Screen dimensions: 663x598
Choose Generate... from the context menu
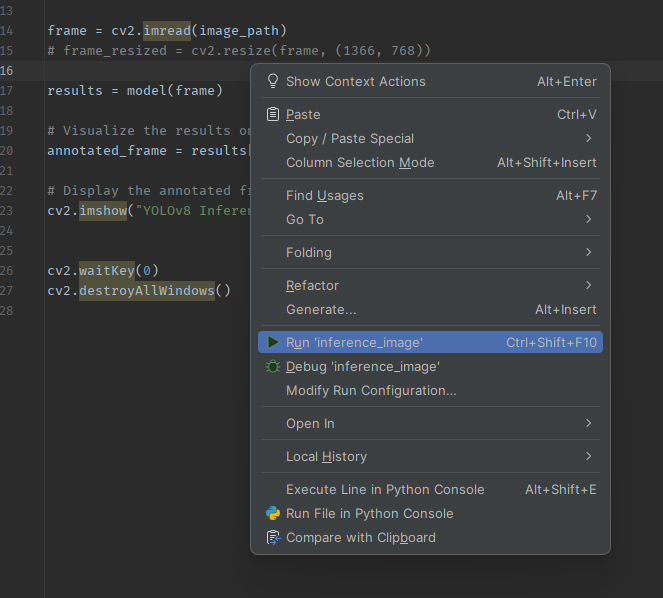click(x=430, y=309)
